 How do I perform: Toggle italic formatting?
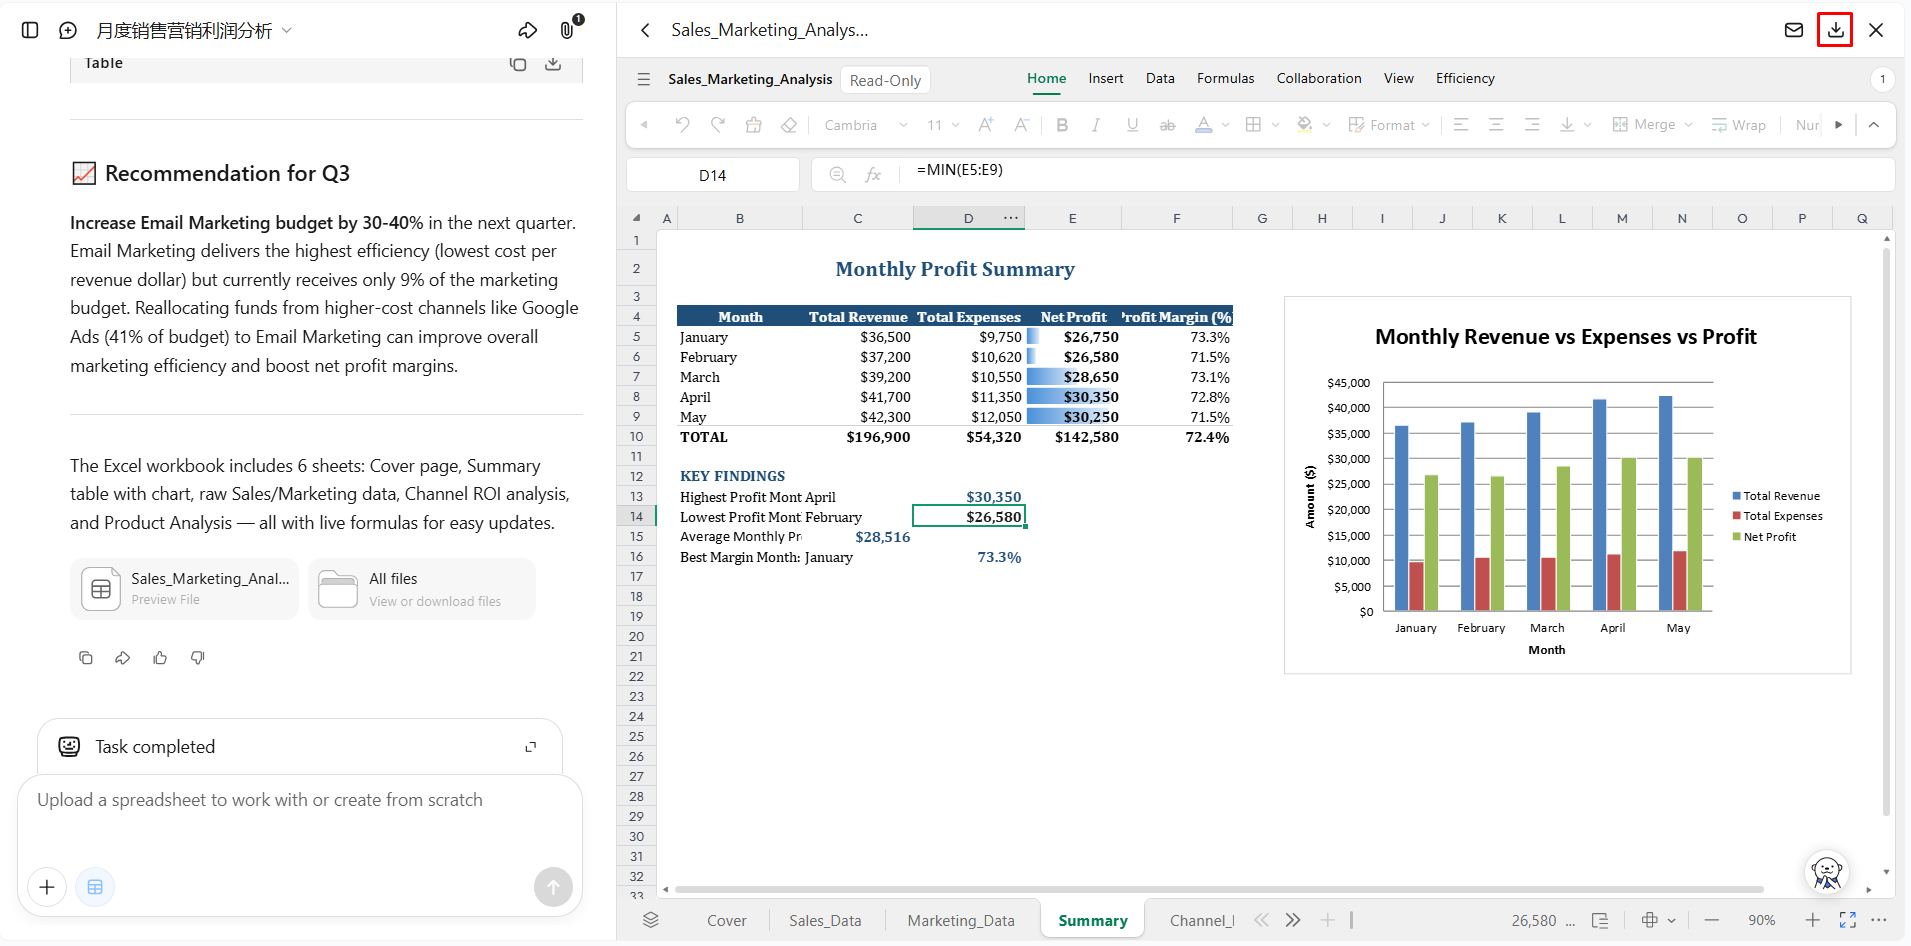tap(1096, 125)
